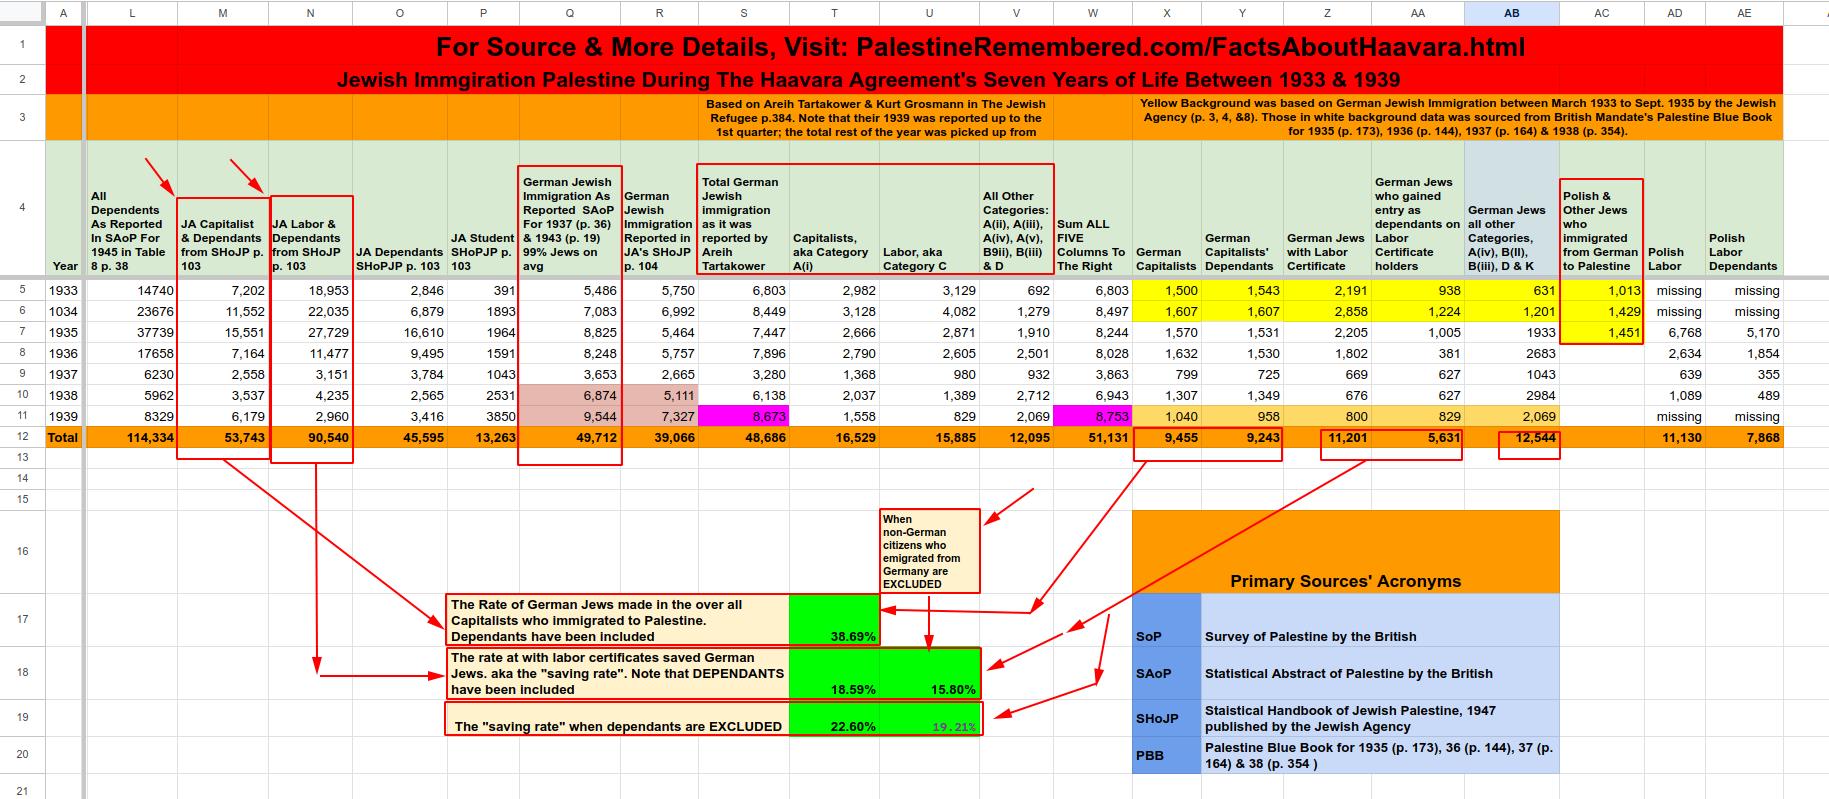
Task: Select the cell with value 18,953
Action: click(x=310, y=290)
